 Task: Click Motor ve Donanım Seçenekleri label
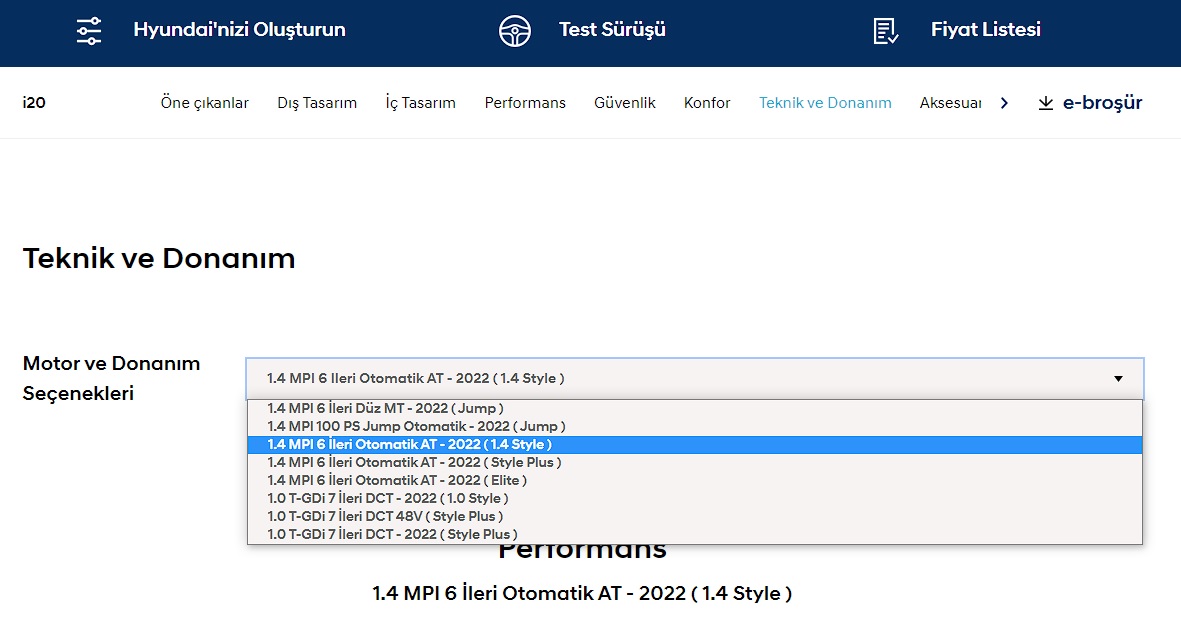[x=111, y=378]
